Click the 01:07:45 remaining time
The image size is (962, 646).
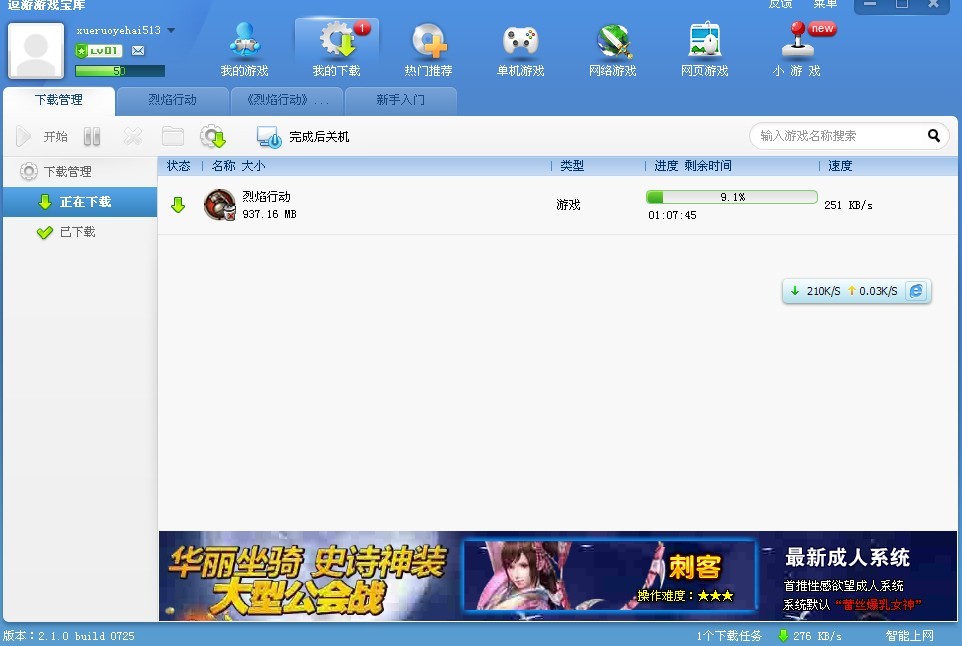[672, 215]
